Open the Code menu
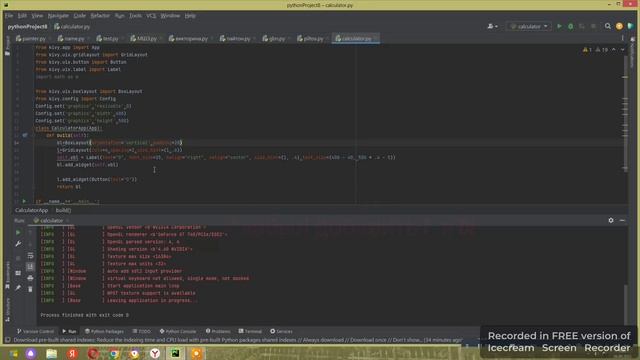Viewport: 640px width, 360px height. (x=80, y=16)
